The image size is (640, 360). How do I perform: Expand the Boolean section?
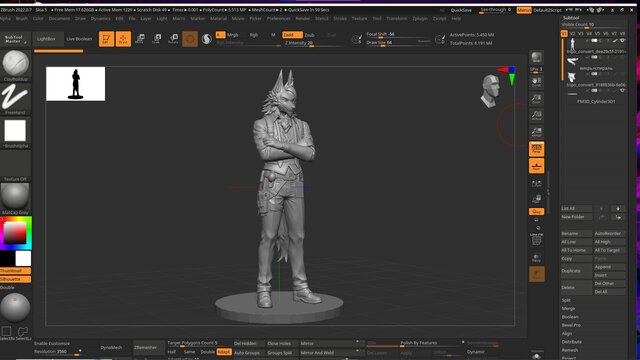coord(570,317)
